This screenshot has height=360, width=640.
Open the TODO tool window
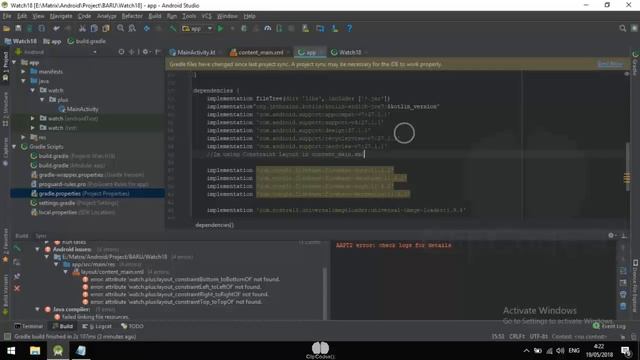pos(132,326)
